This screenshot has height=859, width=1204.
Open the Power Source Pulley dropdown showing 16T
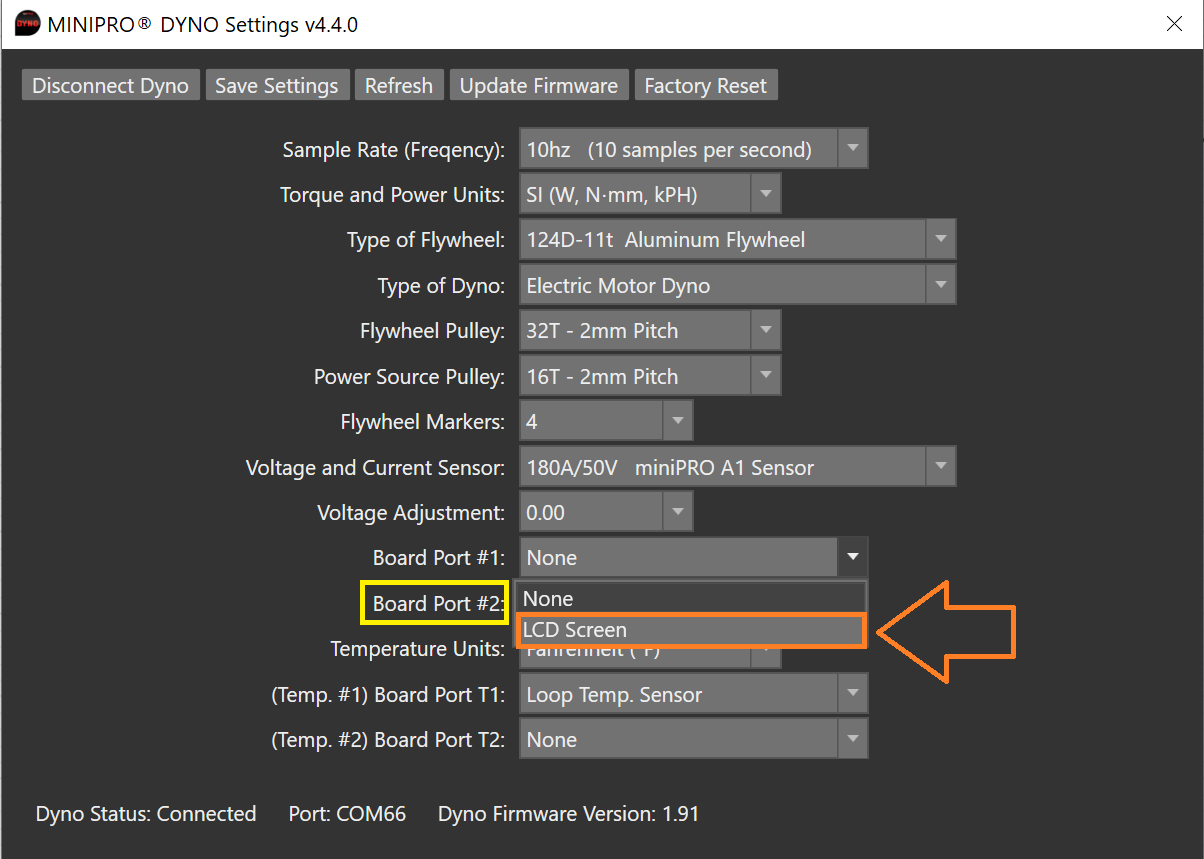coord(650,376)
